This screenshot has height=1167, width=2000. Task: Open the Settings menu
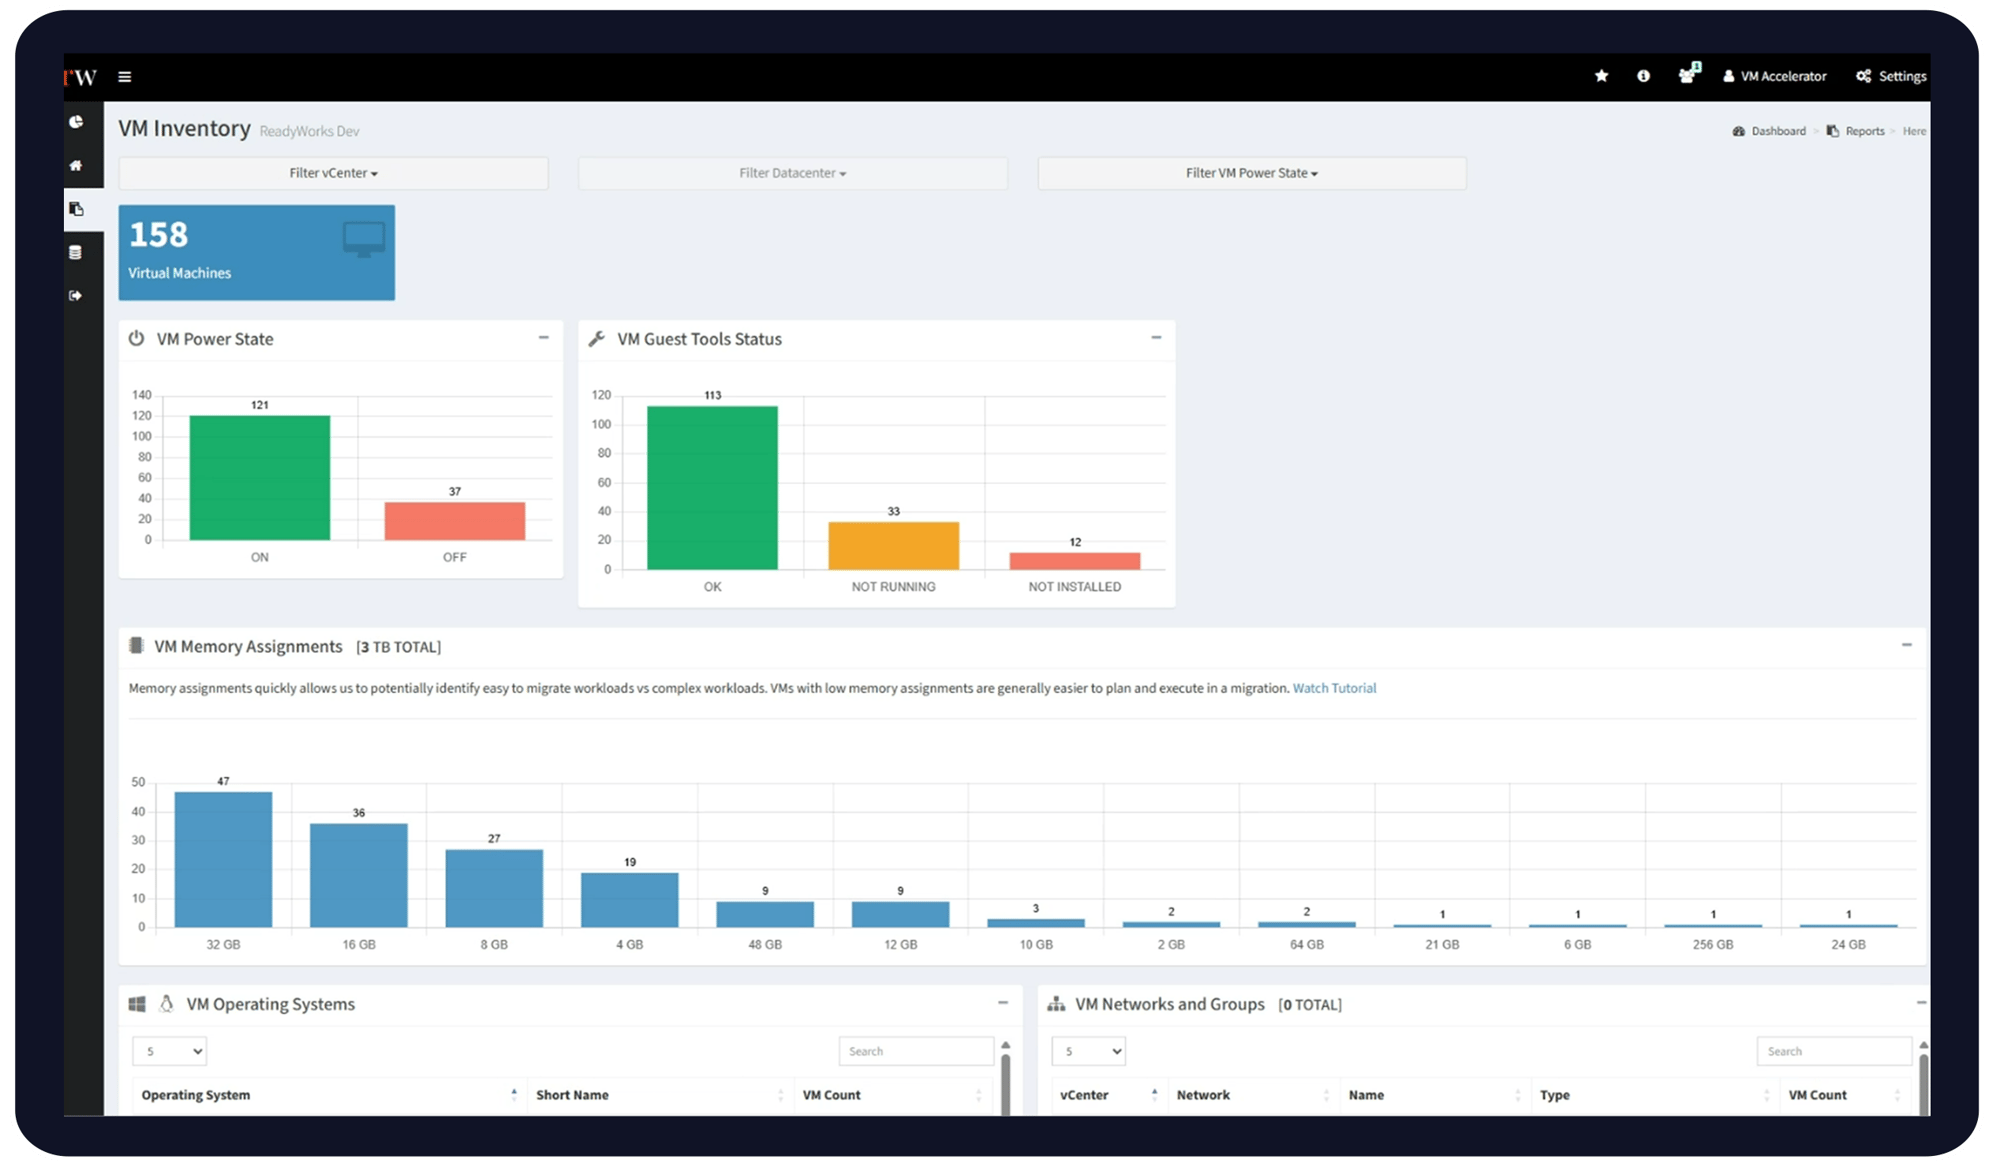click(1891, 76)
